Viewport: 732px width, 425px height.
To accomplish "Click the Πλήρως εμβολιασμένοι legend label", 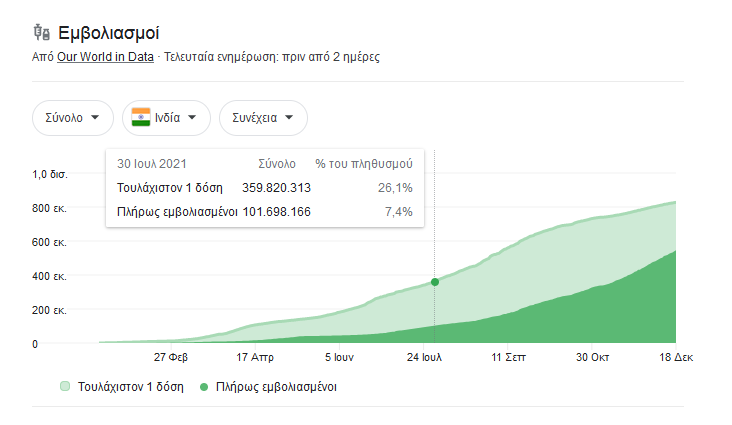I will coord(276,386).
